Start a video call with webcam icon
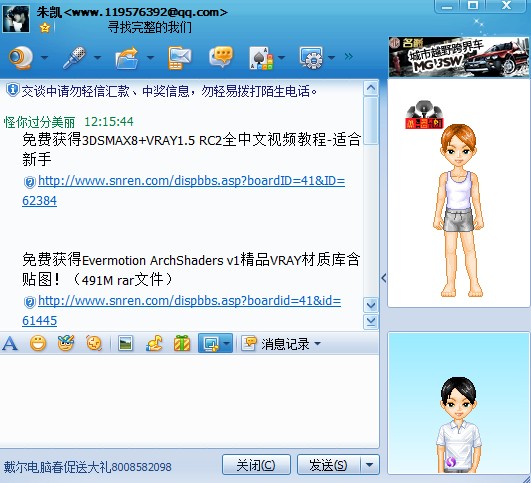The height and width of the screenshot is (483, 531). (x=21, y=58)
